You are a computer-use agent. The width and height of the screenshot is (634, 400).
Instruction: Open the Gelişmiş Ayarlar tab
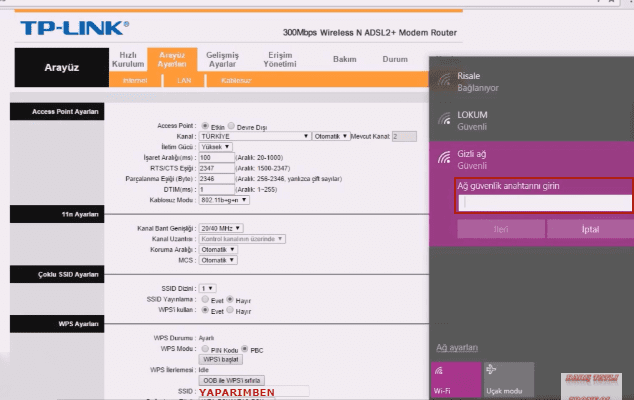click(x=222, y=59)
